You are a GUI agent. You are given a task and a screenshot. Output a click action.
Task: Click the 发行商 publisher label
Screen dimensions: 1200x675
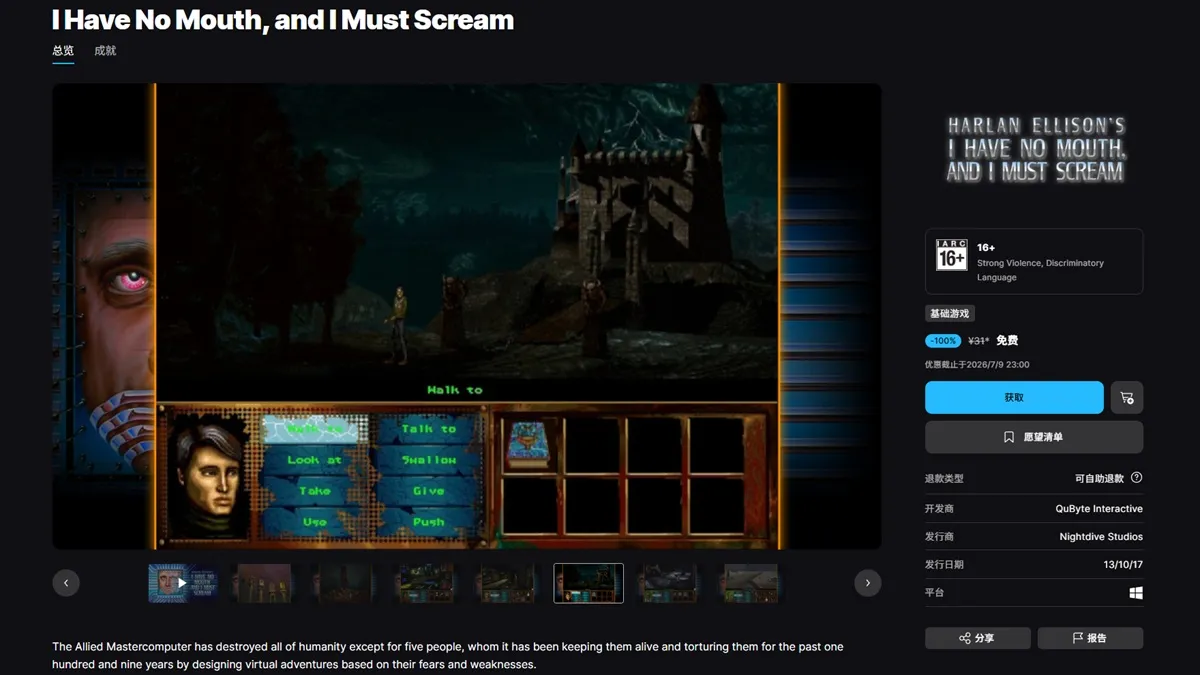(940, 537)
